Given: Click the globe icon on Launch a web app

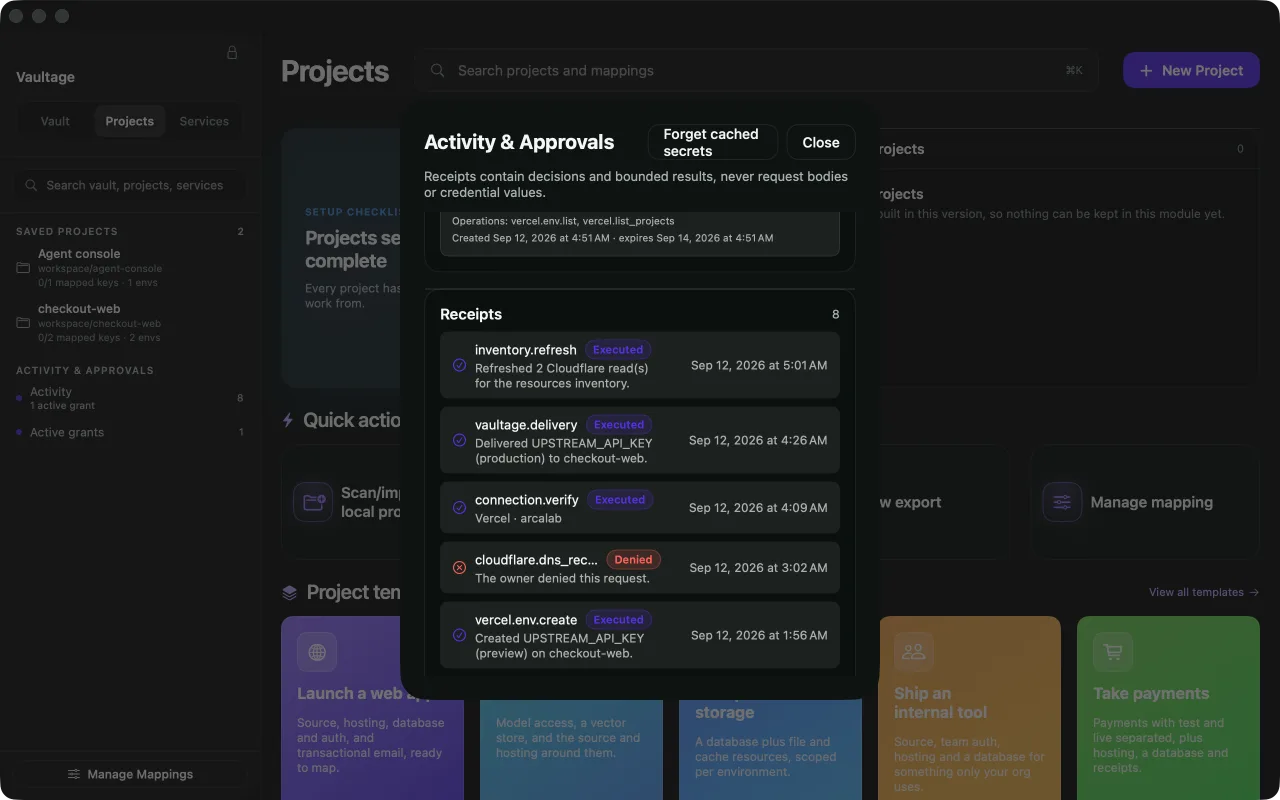Looking at the screenshot, I should [x=317, y=652].
